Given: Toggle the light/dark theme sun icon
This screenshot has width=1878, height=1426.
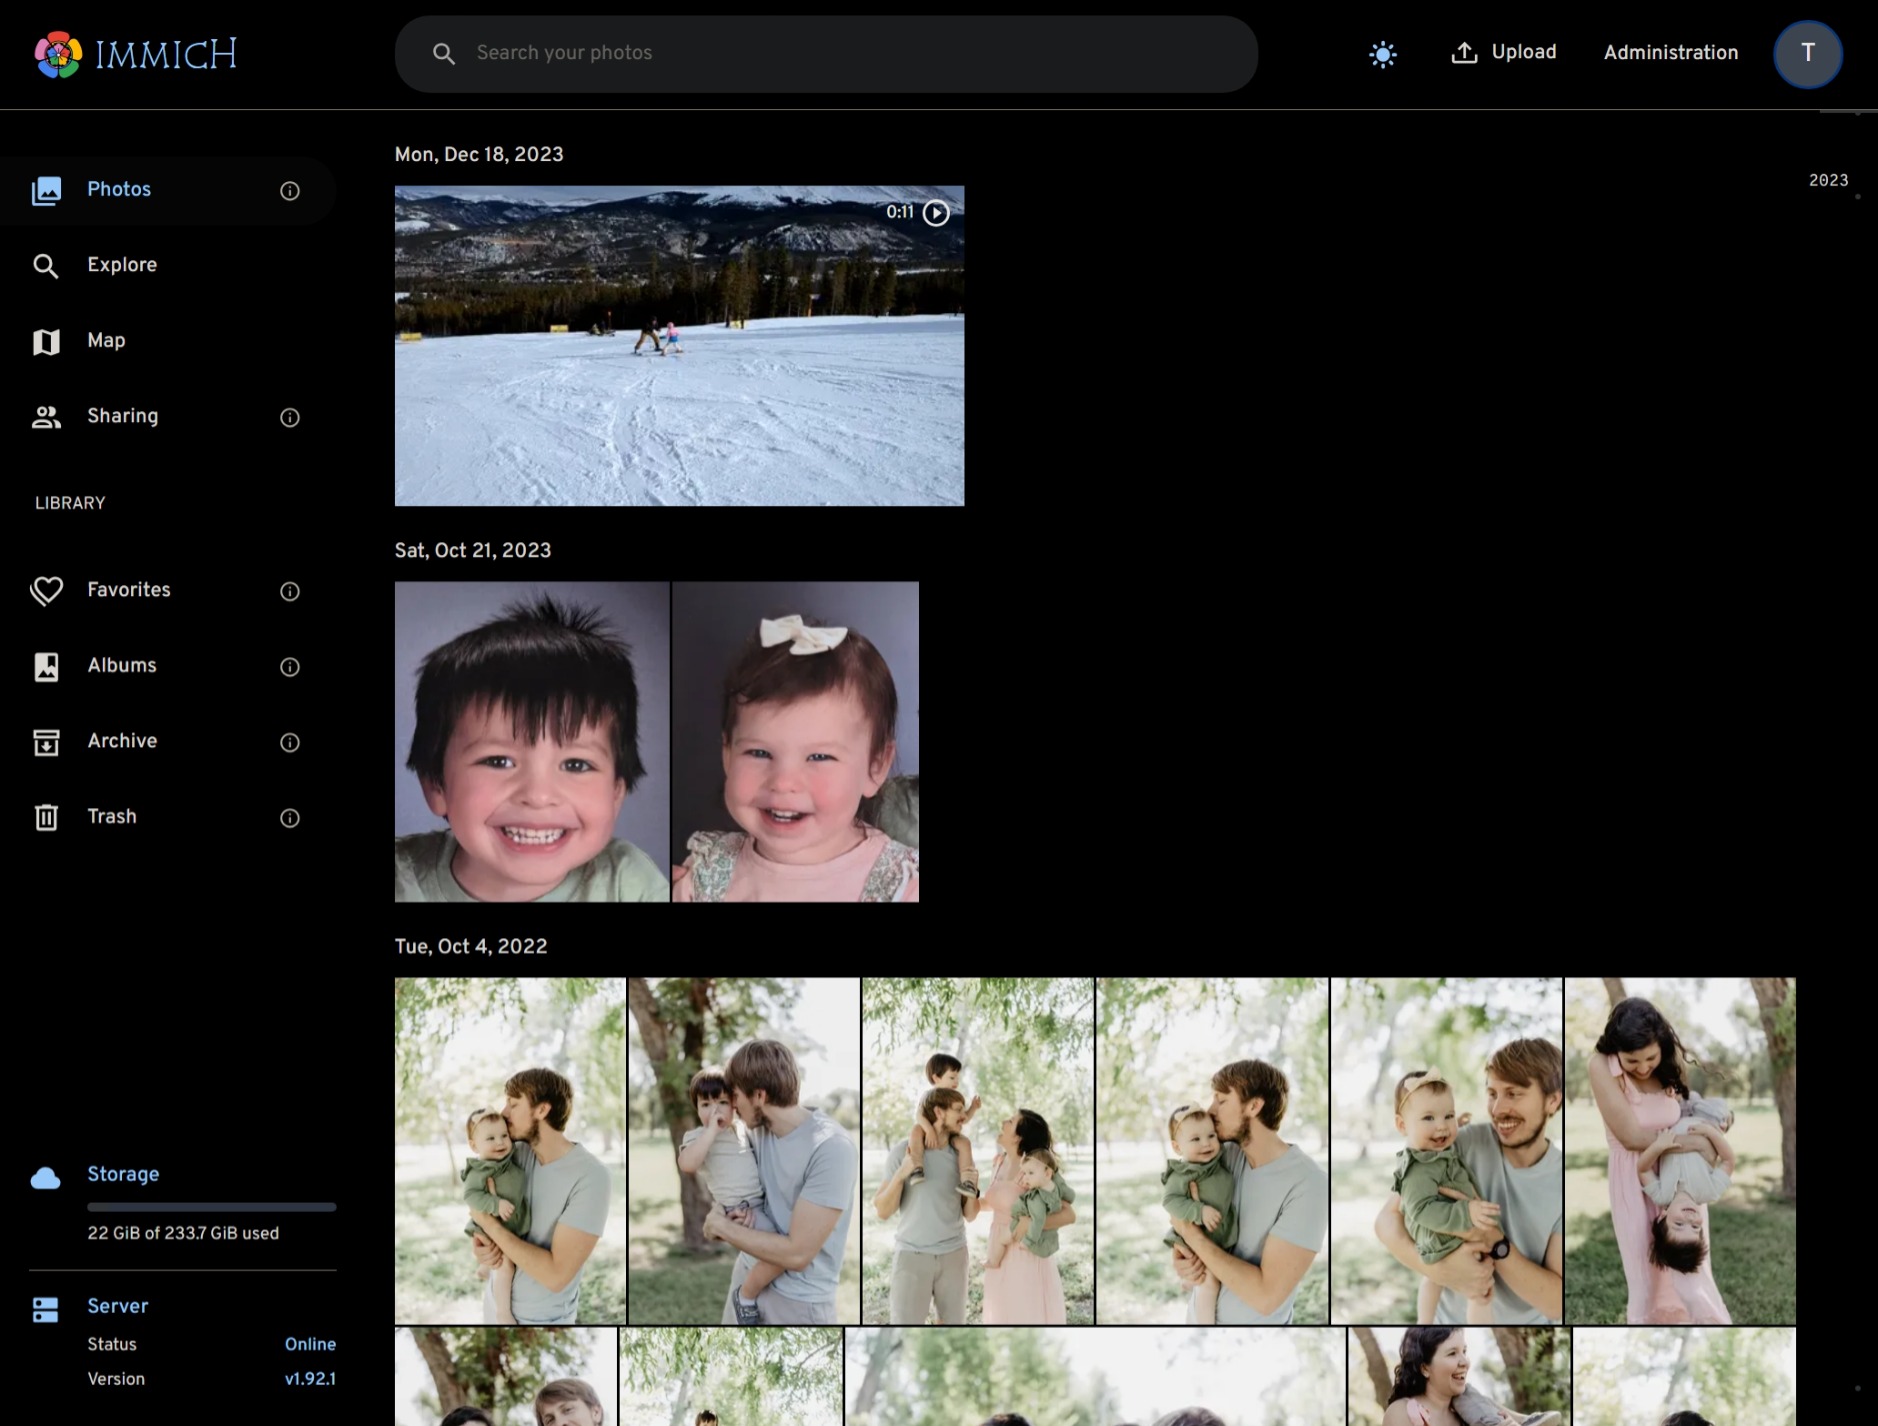Looking at the screenshot, I should click(1382, 54).
